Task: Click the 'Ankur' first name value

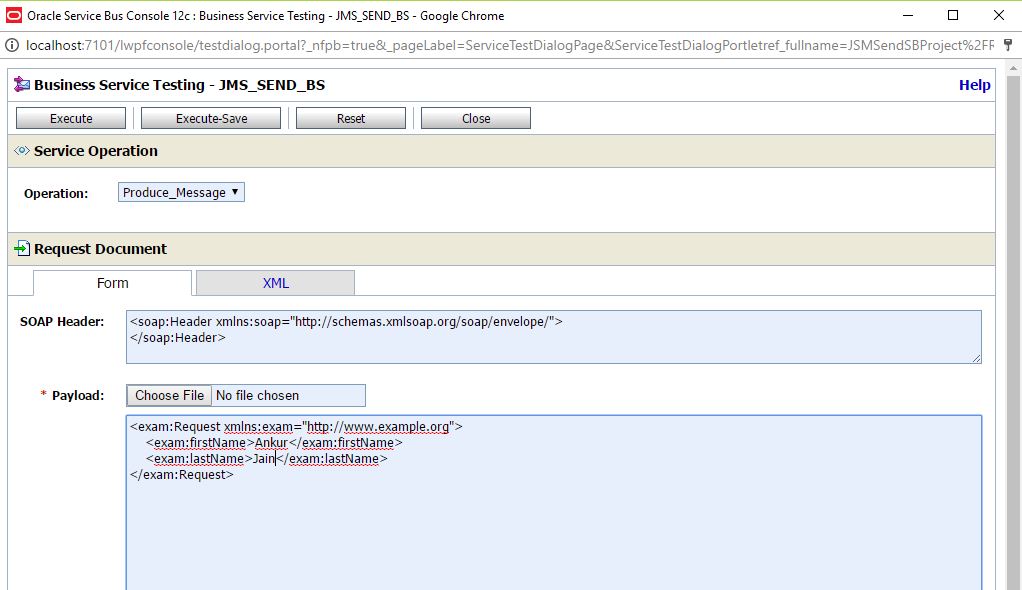Action: pyautogui.click(x=271, y=443)
